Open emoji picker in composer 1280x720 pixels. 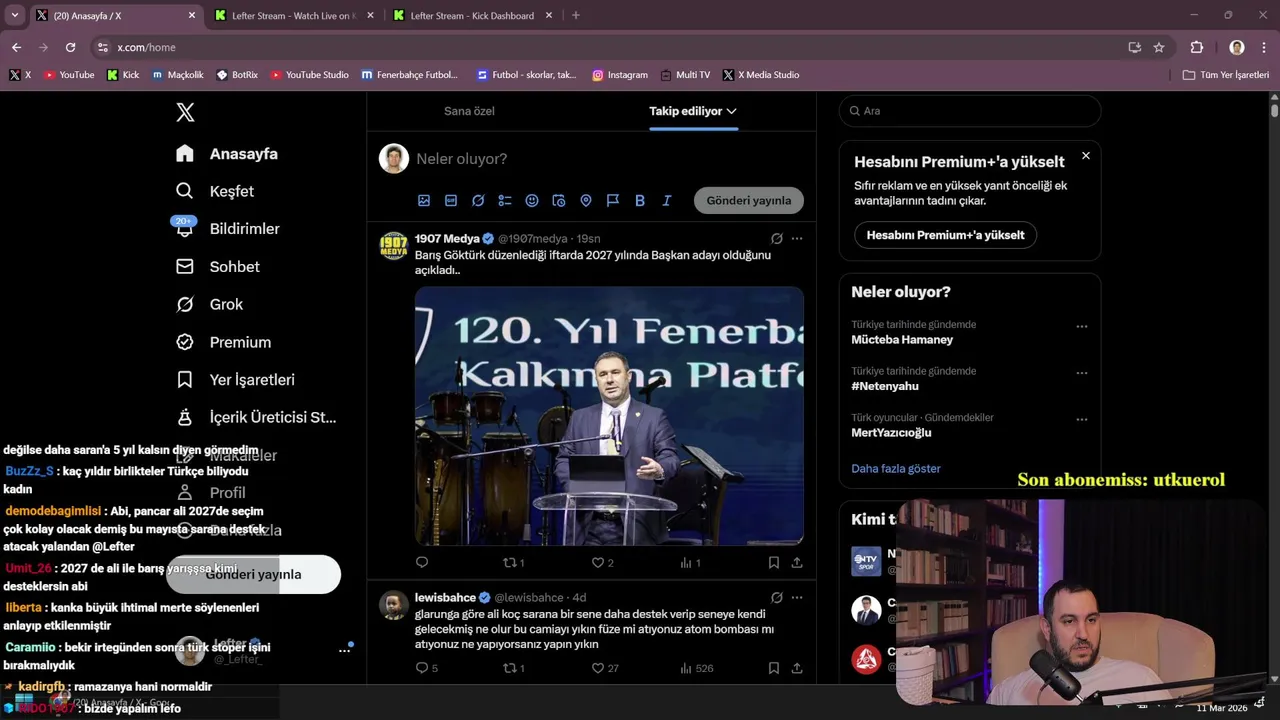tap(532, 201)
